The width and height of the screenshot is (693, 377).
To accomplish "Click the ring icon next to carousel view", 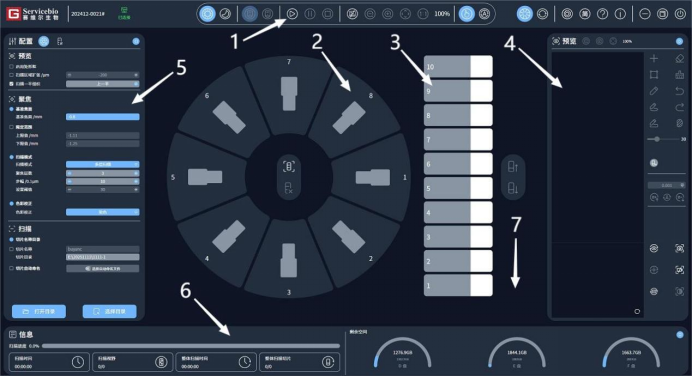I will click(542, 14).
